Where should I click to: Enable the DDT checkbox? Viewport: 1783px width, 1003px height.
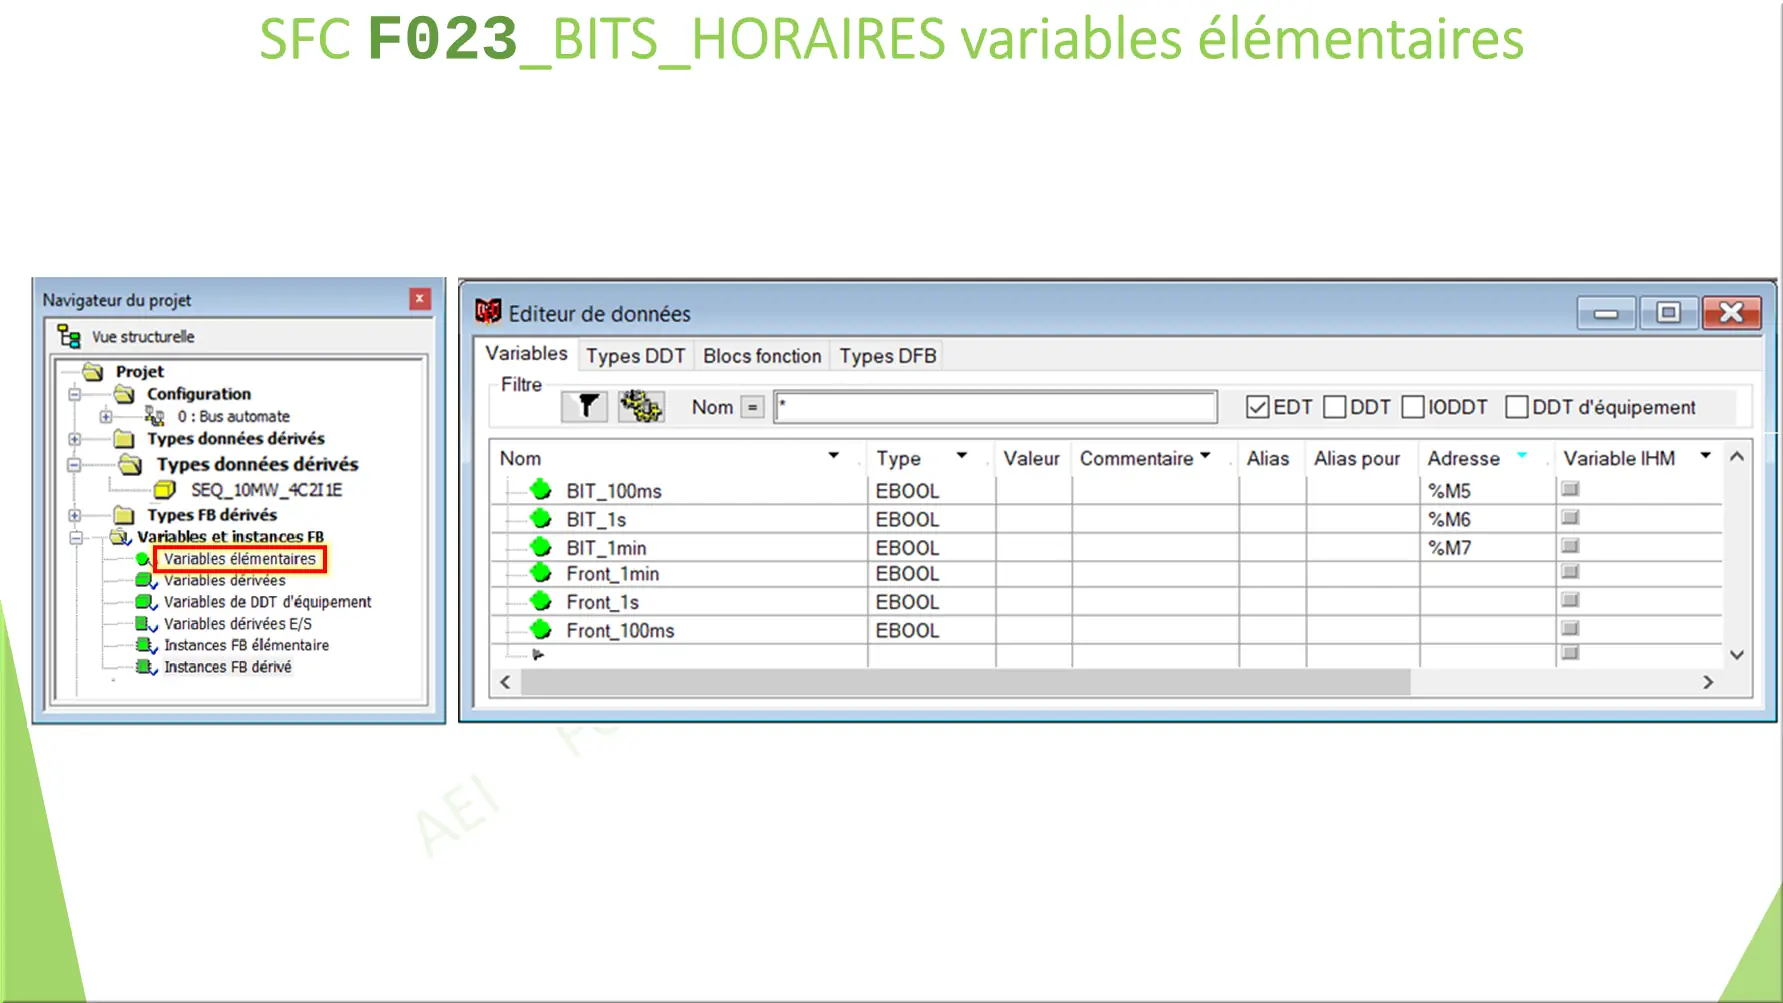tap(1335, 406)
